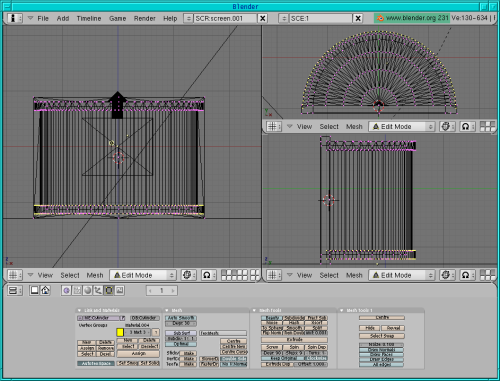Open draw type selector in bottom-right viewport header

446,275
